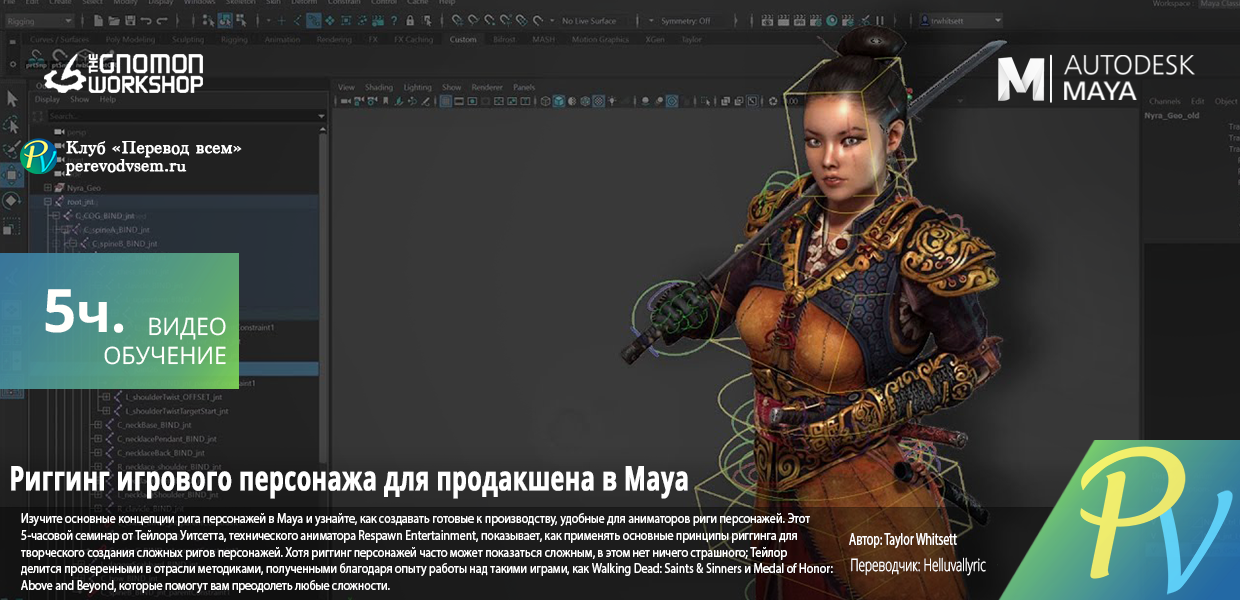Select by hierarchy mode icon
1240x600 pixels.
click(x=208, y=21)
